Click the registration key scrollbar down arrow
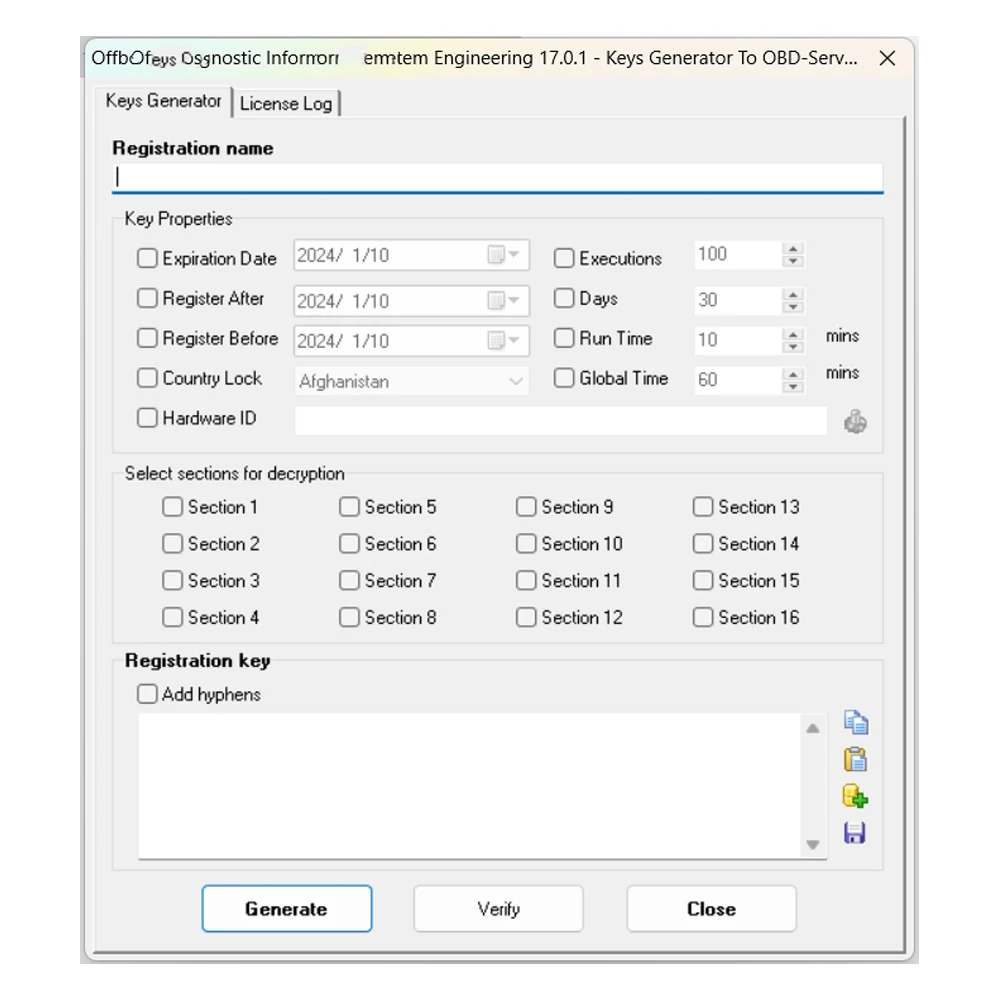The height and width of the screenshot is (1000, 1000). point(813,845)
